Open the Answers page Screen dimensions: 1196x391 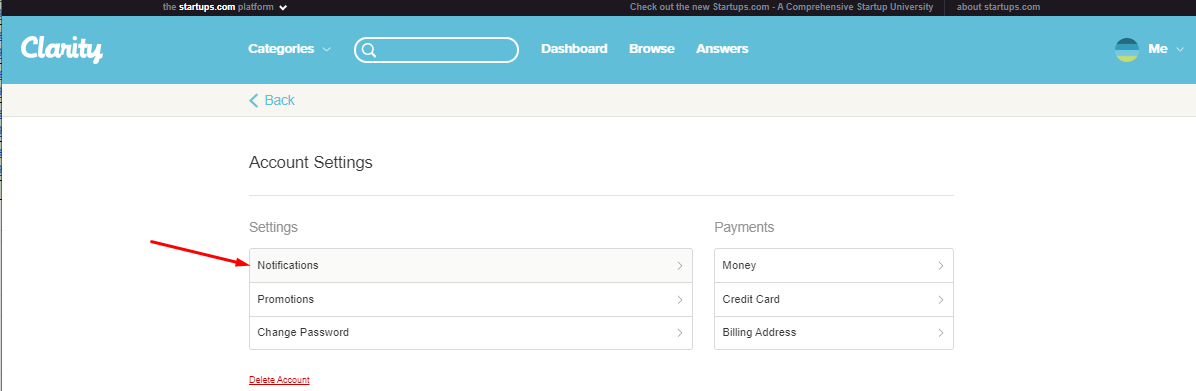[x=722, y=49]
